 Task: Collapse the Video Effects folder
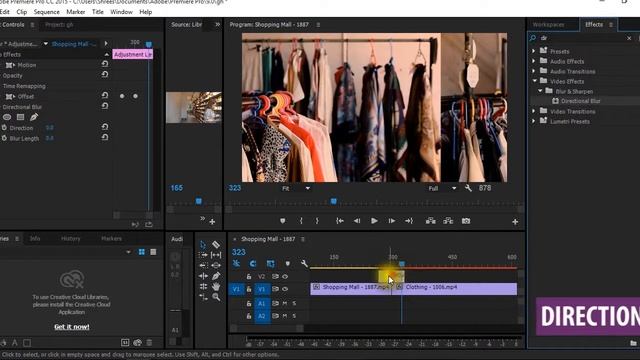click(534, 81)
